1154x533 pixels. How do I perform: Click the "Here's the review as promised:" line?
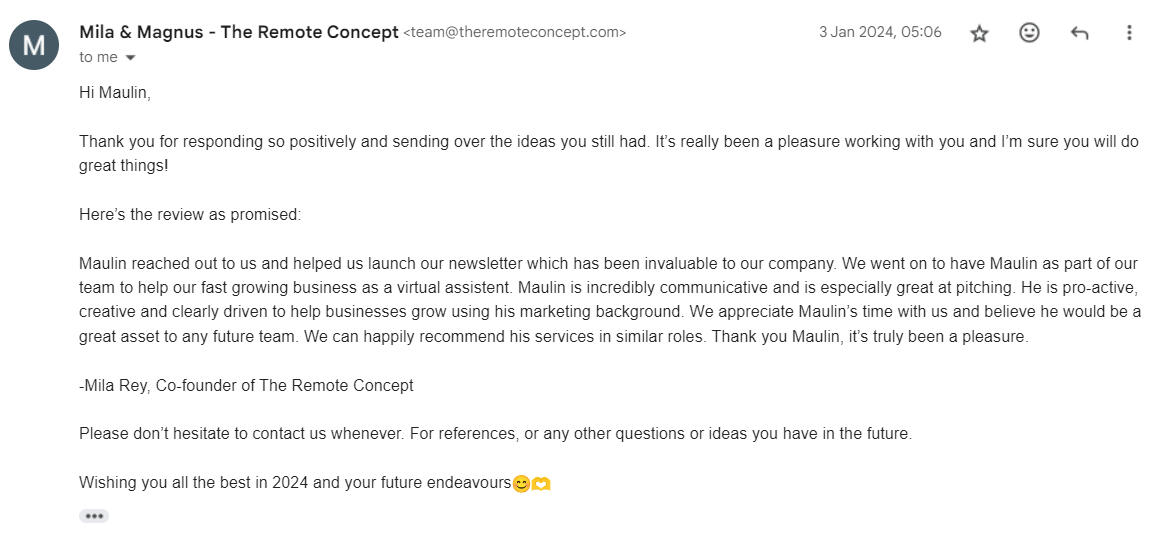coord(190,214)
